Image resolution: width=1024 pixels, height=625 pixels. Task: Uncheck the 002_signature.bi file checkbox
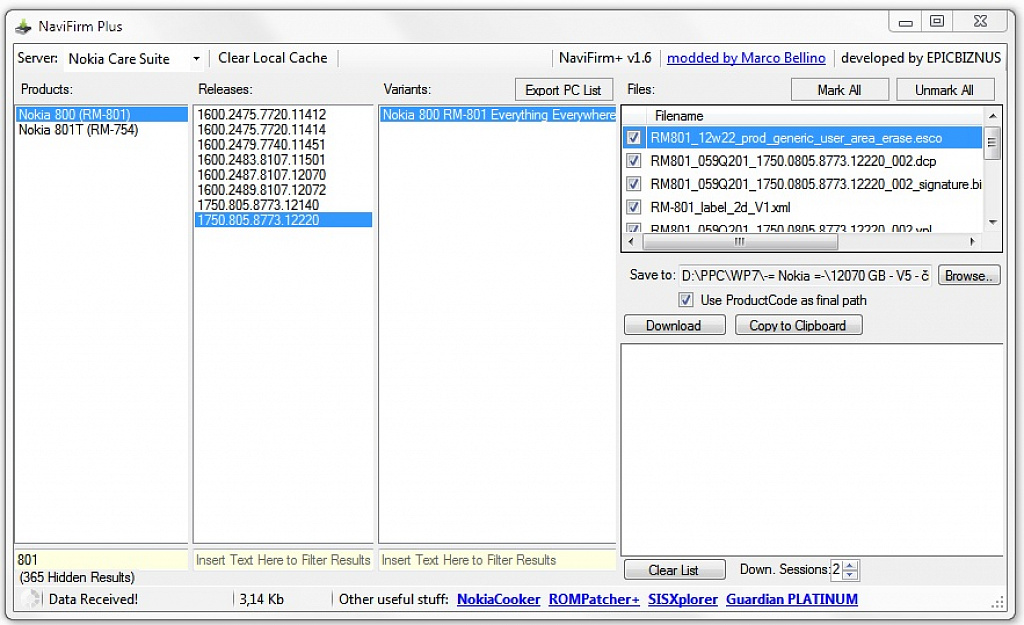[x=633, y=184]
